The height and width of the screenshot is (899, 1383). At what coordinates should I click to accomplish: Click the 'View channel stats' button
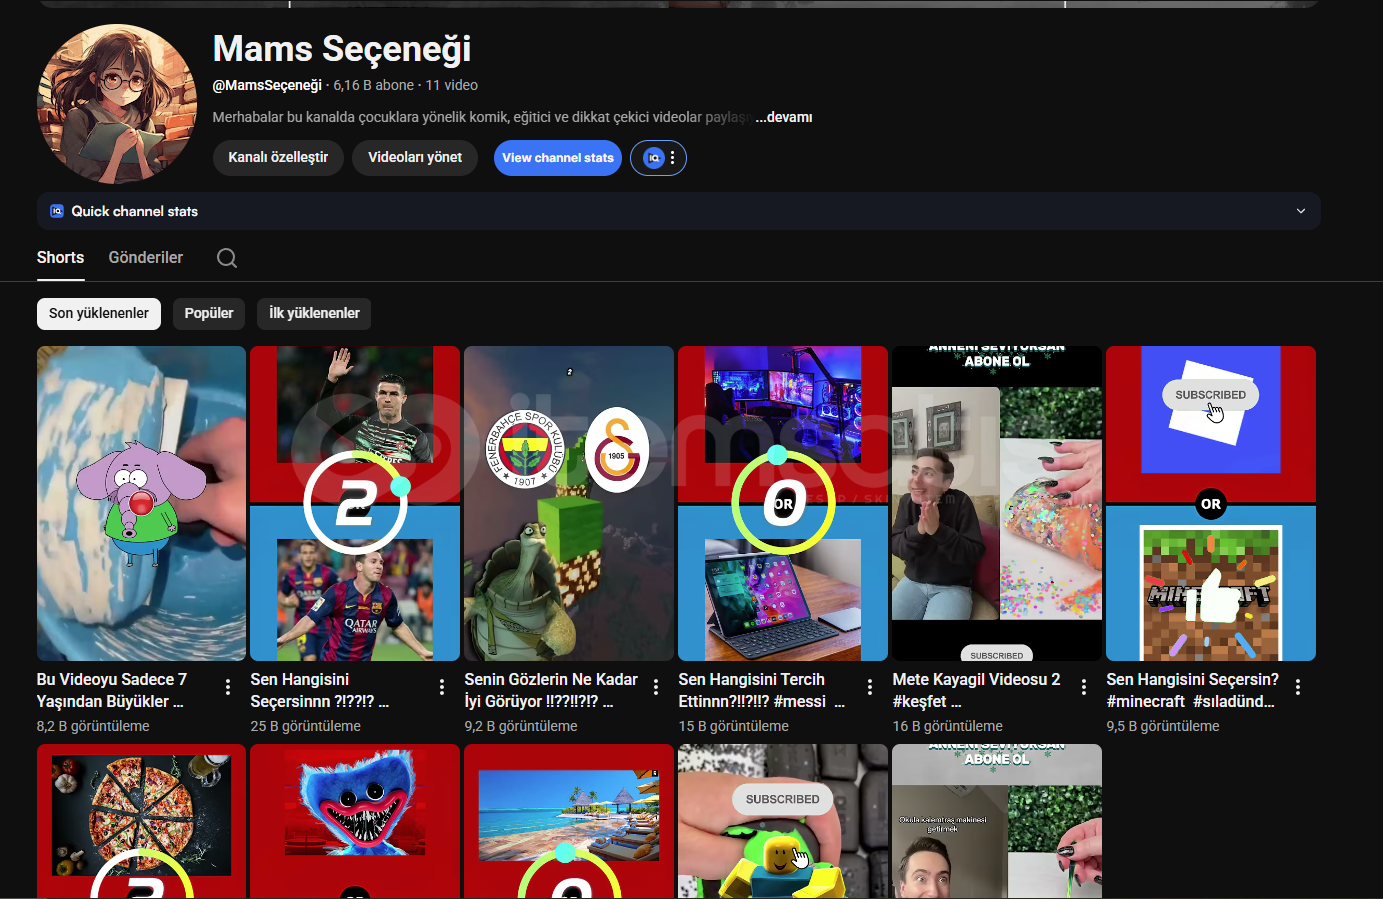pos(557,158)
